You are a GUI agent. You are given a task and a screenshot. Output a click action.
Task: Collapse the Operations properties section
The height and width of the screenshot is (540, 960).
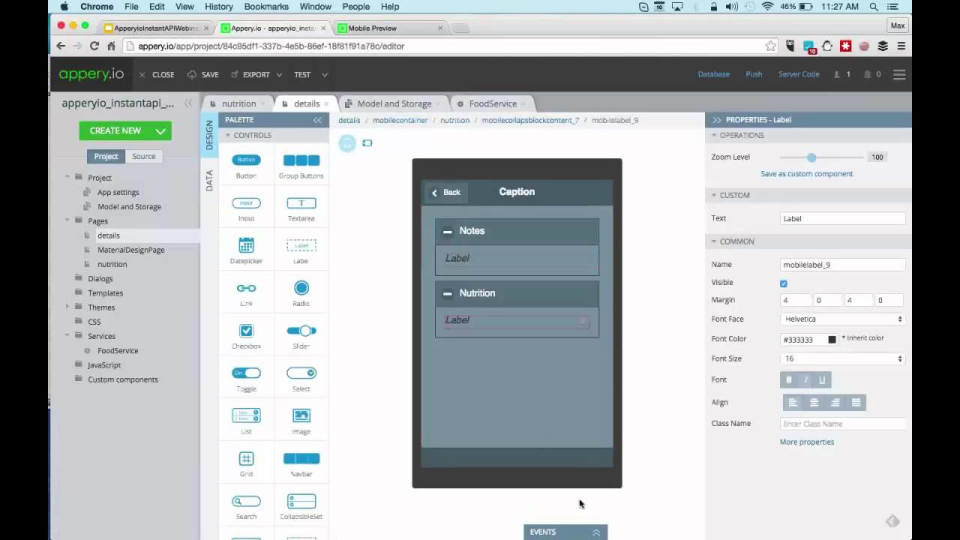tap(714, 135)
